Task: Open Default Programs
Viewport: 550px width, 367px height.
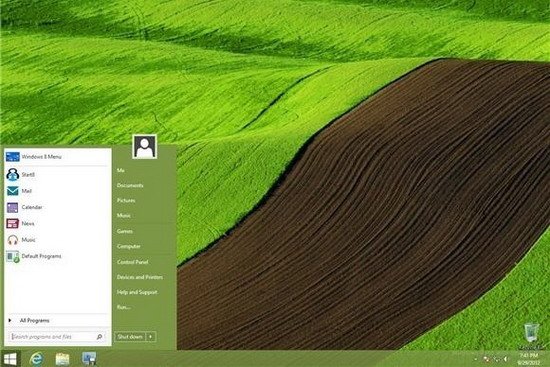Action: pyautogui.click(x=57, y=256)
